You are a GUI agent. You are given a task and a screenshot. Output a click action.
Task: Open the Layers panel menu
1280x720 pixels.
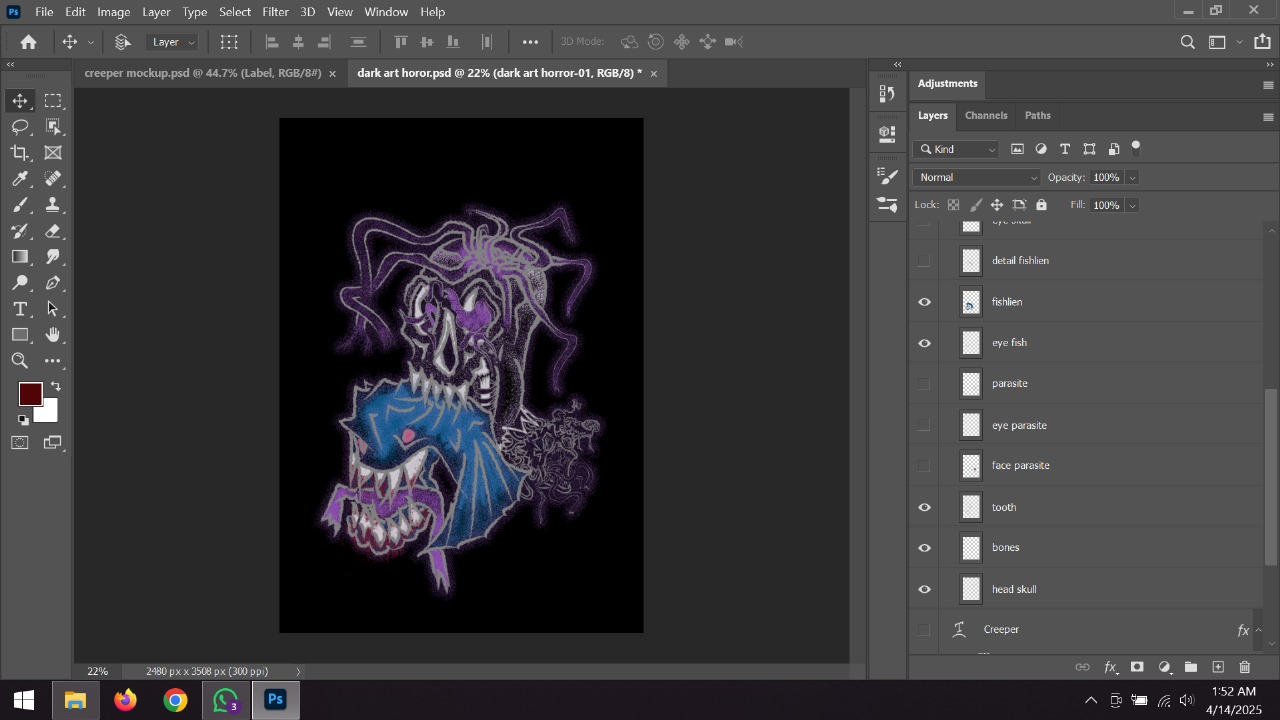point(1268,117)
